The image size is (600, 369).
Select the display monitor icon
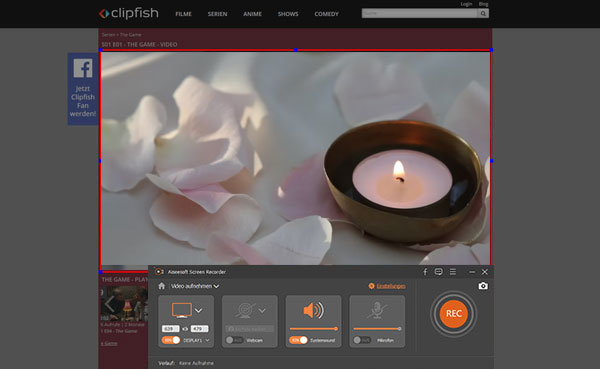point(182,310)
